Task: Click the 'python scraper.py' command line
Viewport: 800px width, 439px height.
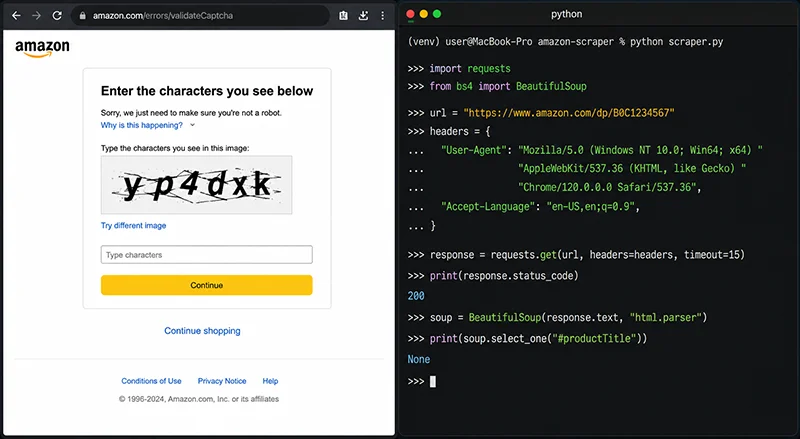Action: (565, 42)
